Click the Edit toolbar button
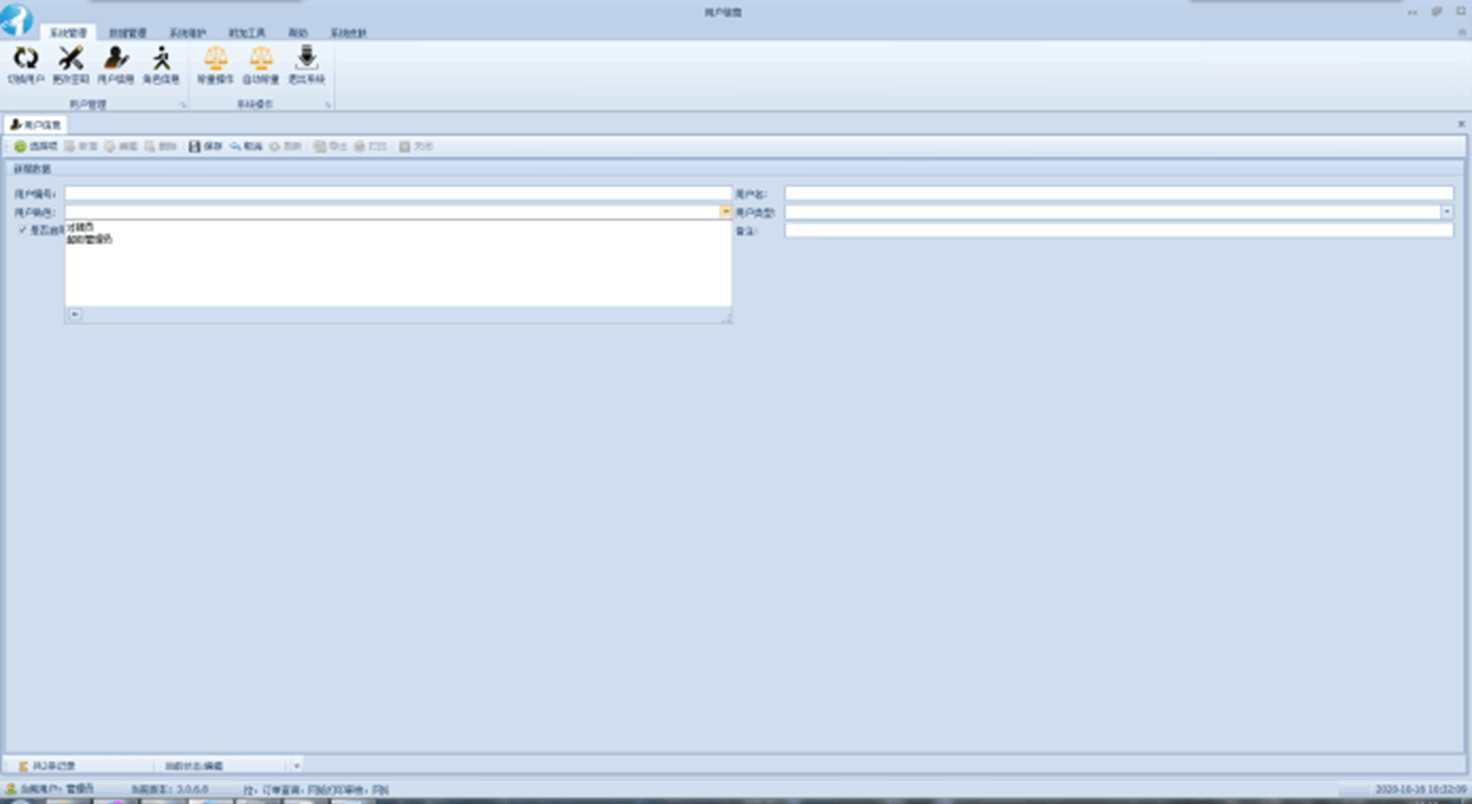Screen dimensions: 1472x804 coord(121,147)
